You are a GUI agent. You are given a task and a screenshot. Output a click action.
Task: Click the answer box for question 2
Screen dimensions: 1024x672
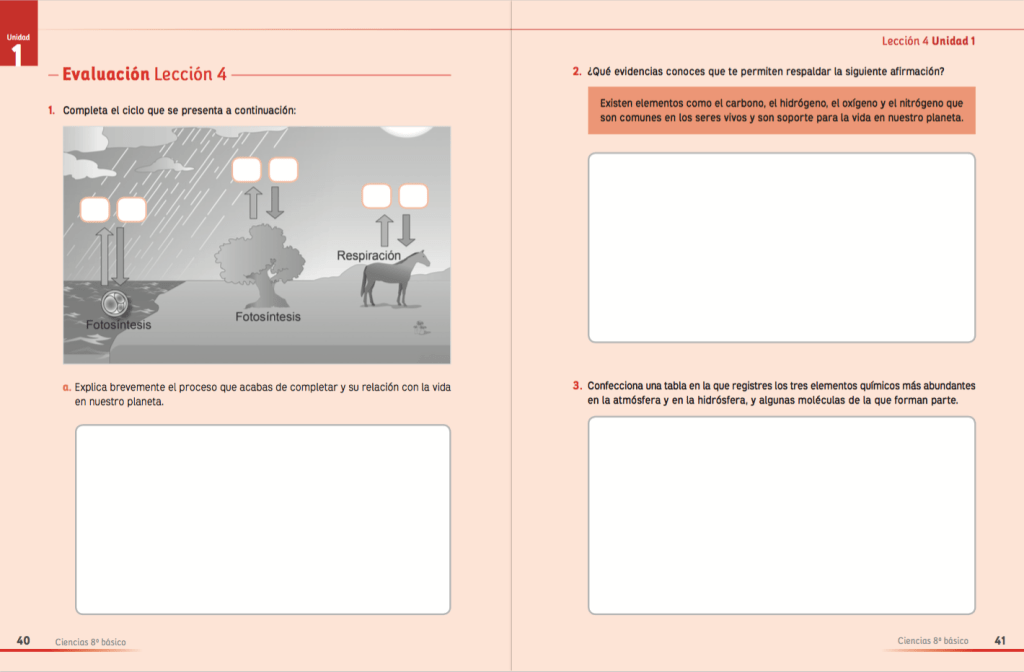click(781, 247)
